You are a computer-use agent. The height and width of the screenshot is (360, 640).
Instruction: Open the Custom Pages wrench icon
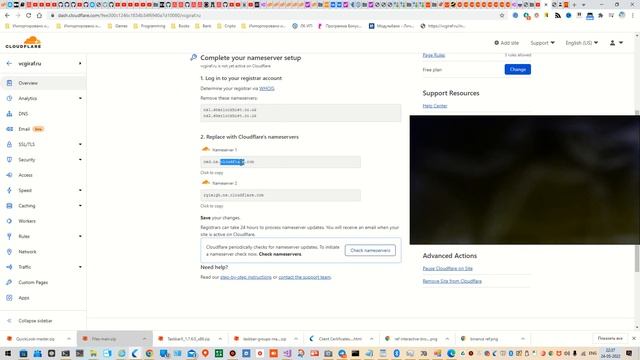click(x=9, y=282)
